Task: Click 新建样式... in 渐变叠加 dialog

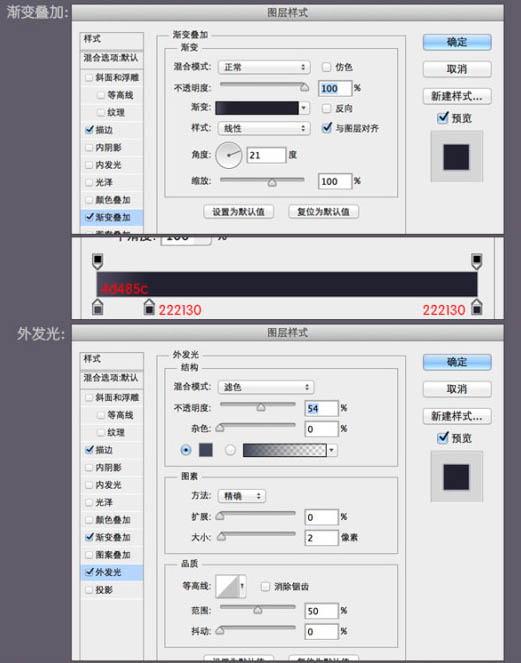Action: pos(457,96)
